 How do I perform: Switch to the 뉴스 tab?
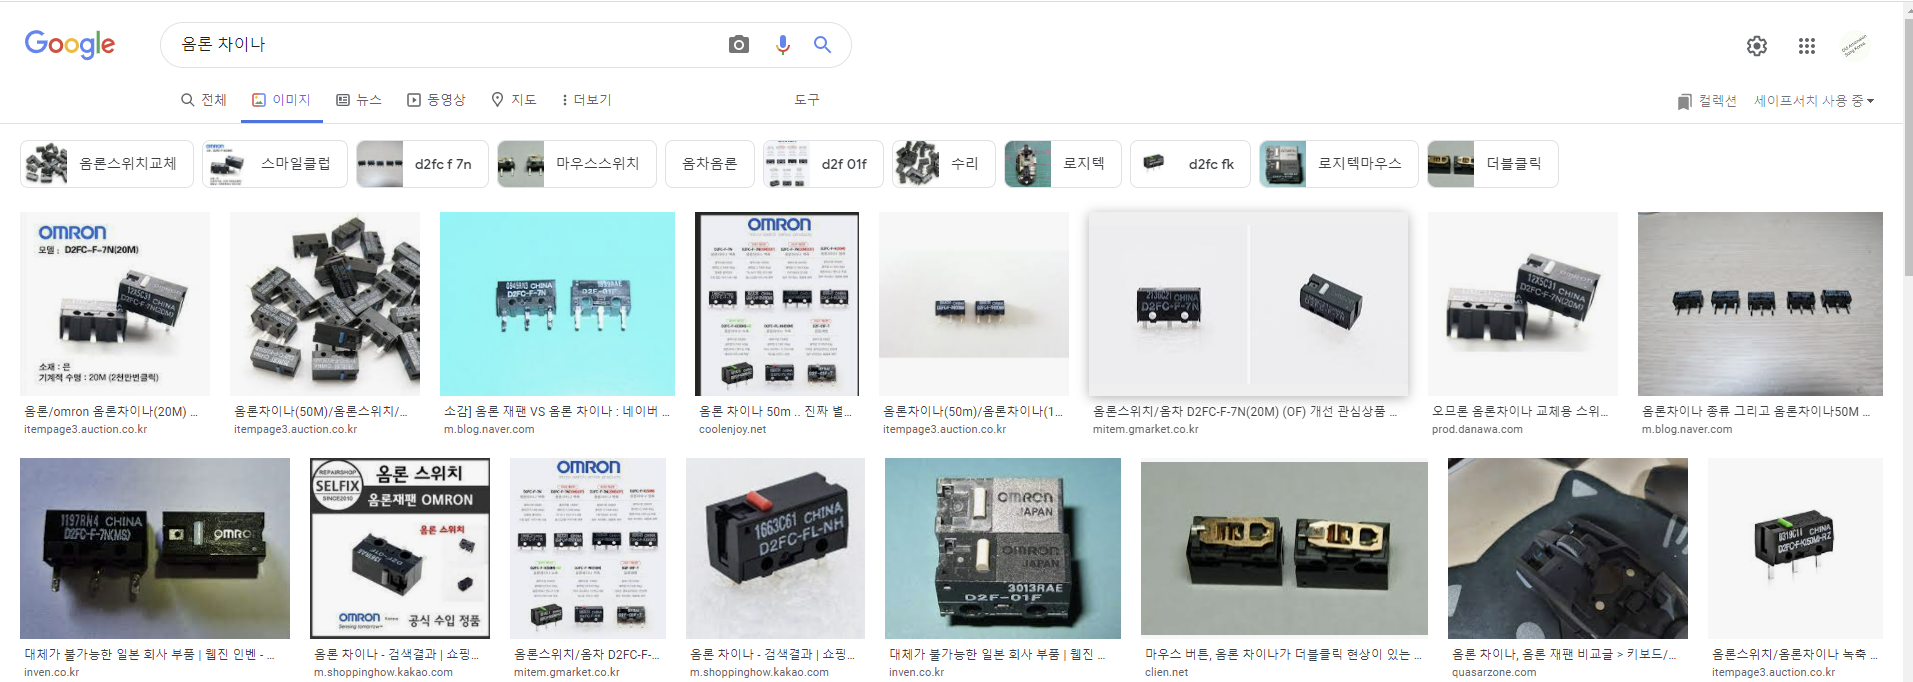(358, 100)
